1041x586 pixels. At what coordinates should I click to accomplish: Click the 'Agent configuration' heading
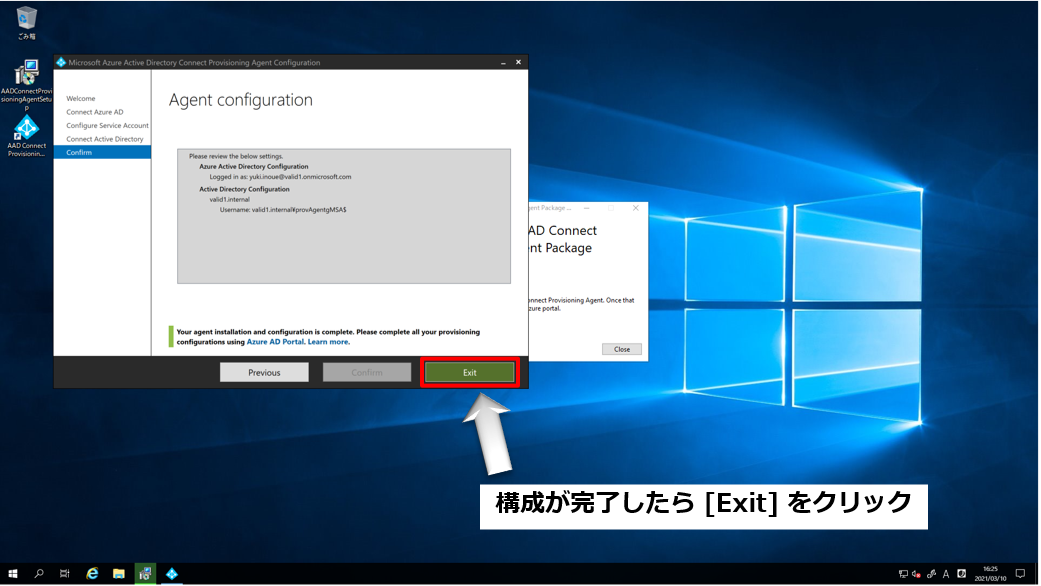(x=240, y=100)
